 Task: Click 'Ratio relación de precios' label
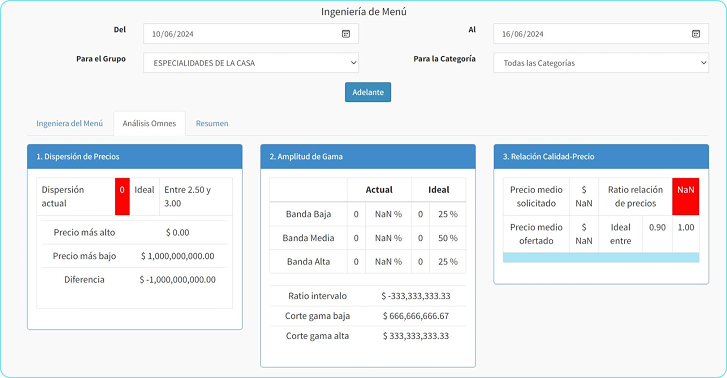pos(635,196)
